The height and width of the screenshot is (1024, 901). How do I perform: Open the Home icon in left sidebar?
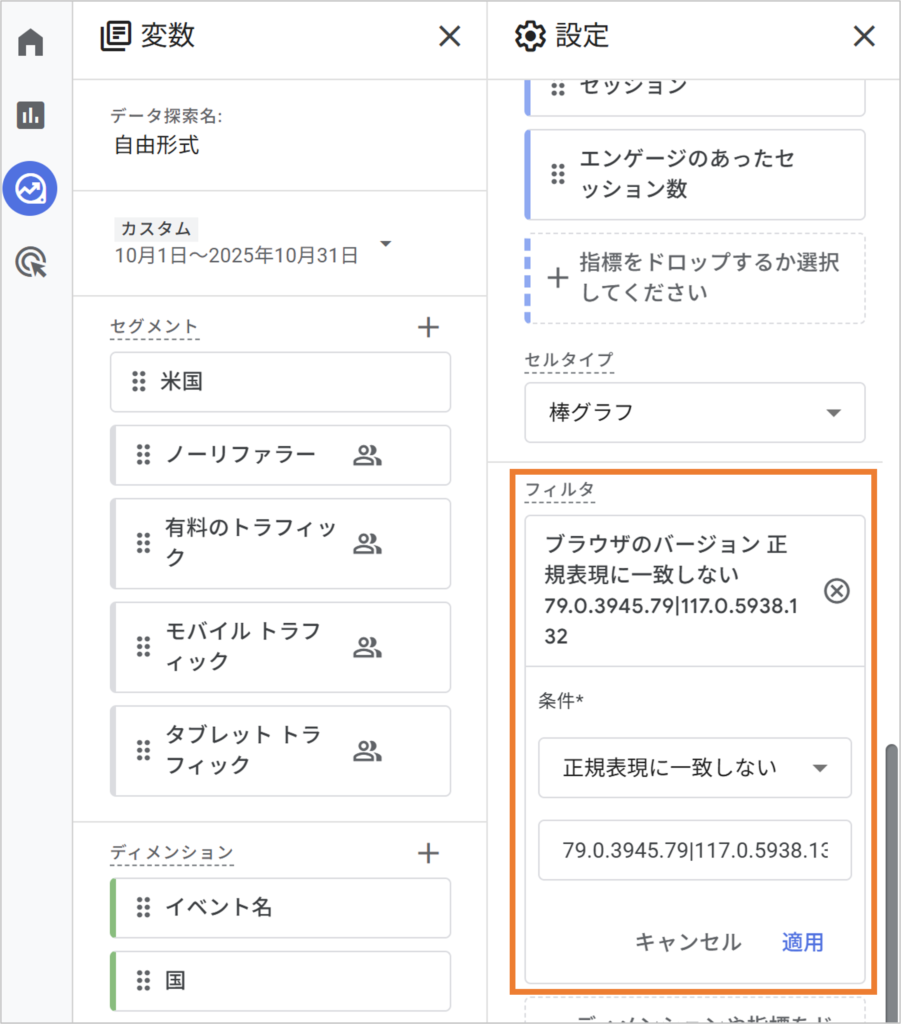(x=31, y=43)
